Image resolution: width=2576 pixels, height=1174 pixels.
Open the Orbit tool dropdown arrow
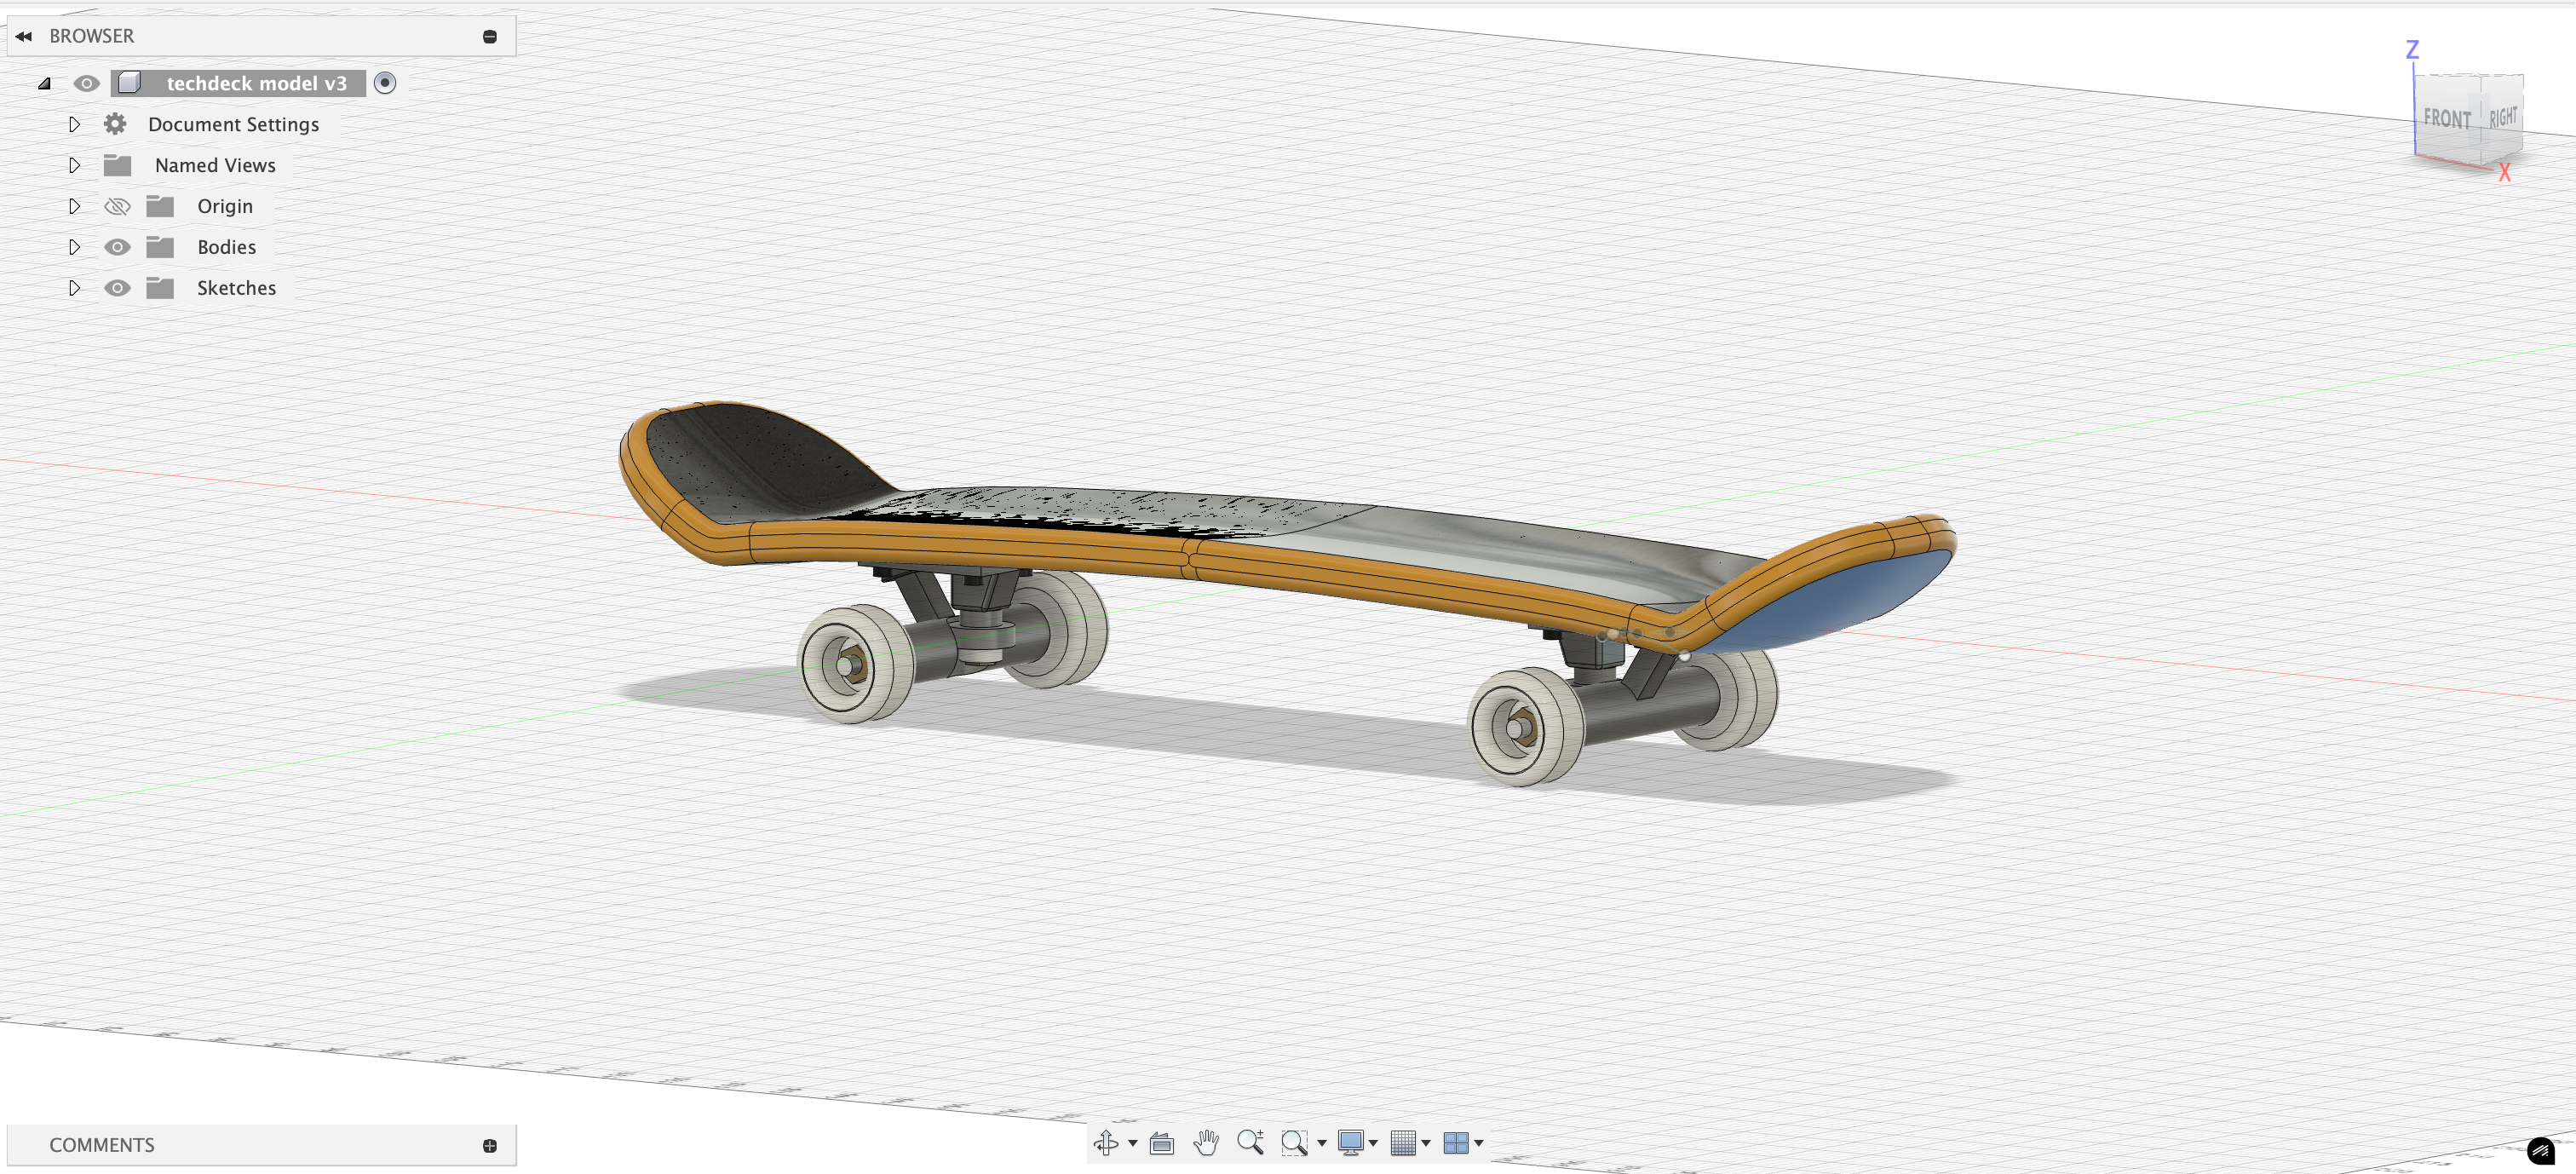coord(1132,1142)
